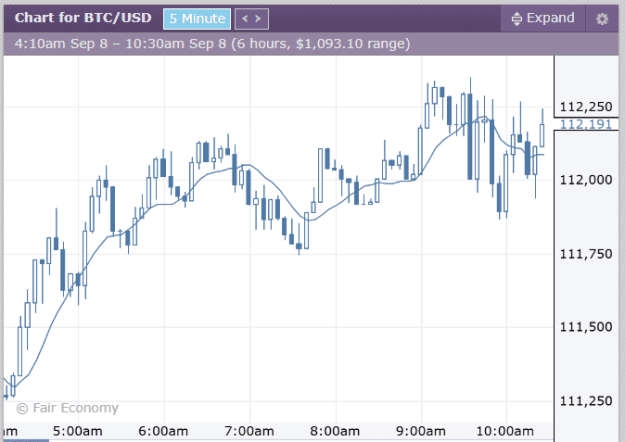Click the 5:00am time axis label
The height and width of the screenshot is (442, 625).
coord(77,431)
